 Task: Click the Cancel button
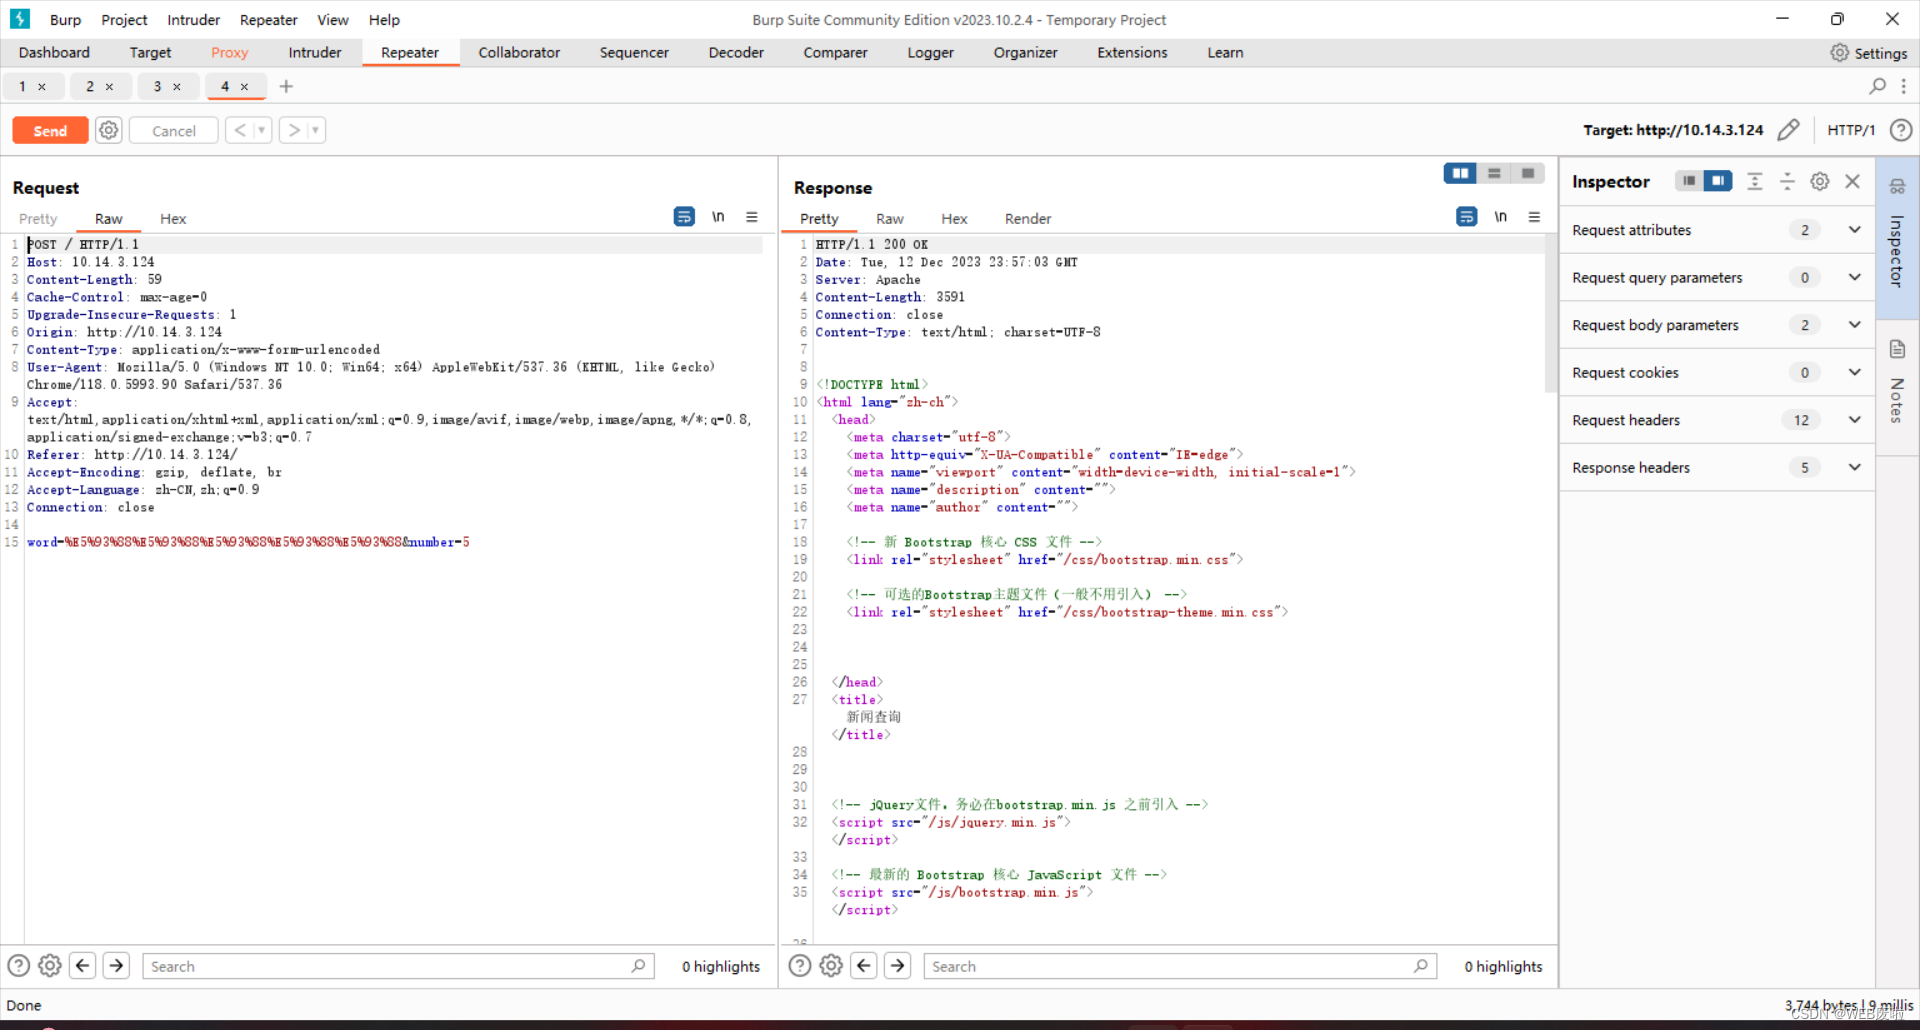pos(174,131)
